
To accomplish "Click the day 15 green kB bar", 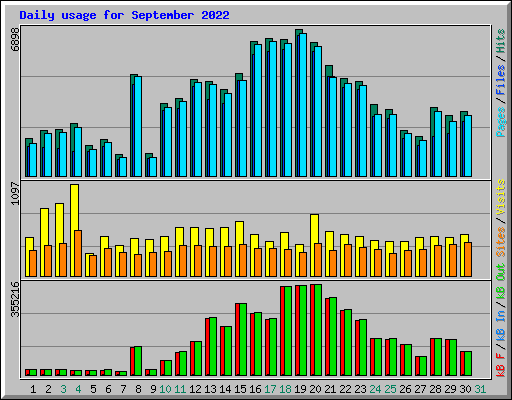I will click(243, 340).
